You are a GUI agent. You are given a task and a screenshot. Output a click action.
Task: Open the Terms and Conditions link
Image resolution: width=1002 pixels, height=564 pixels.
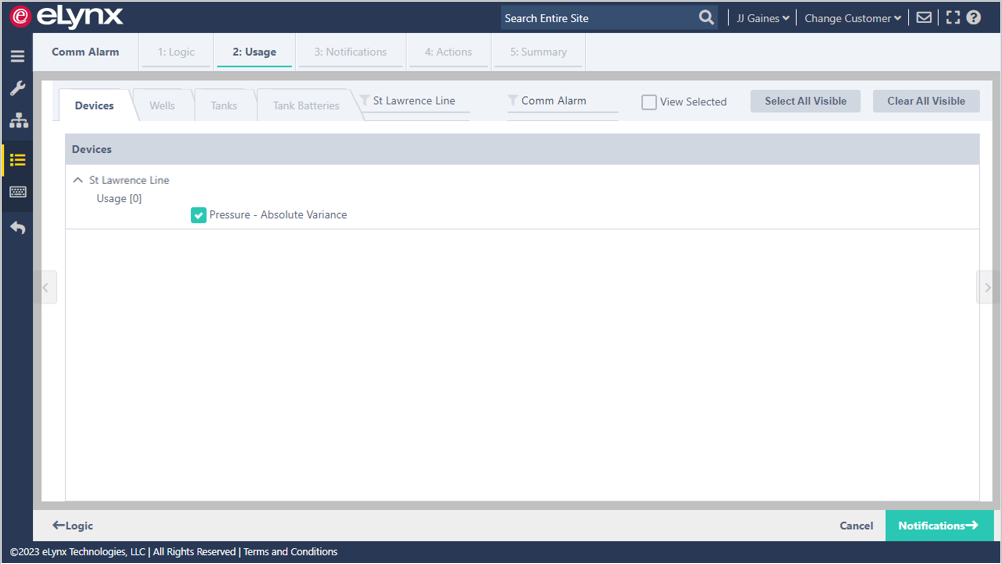[290, 552]
